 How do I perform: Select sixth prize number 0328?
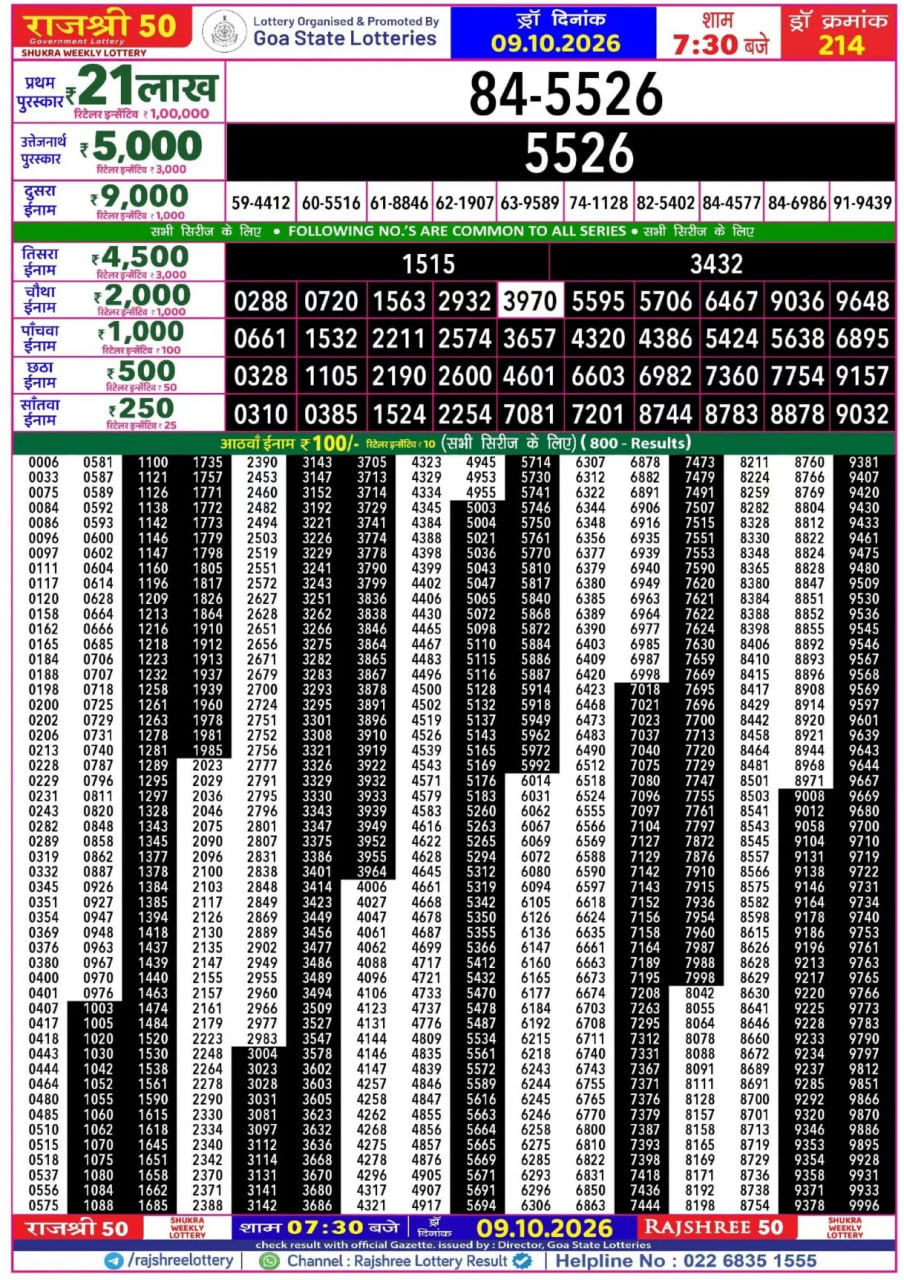pyautogui.click(x=260, y=376)
